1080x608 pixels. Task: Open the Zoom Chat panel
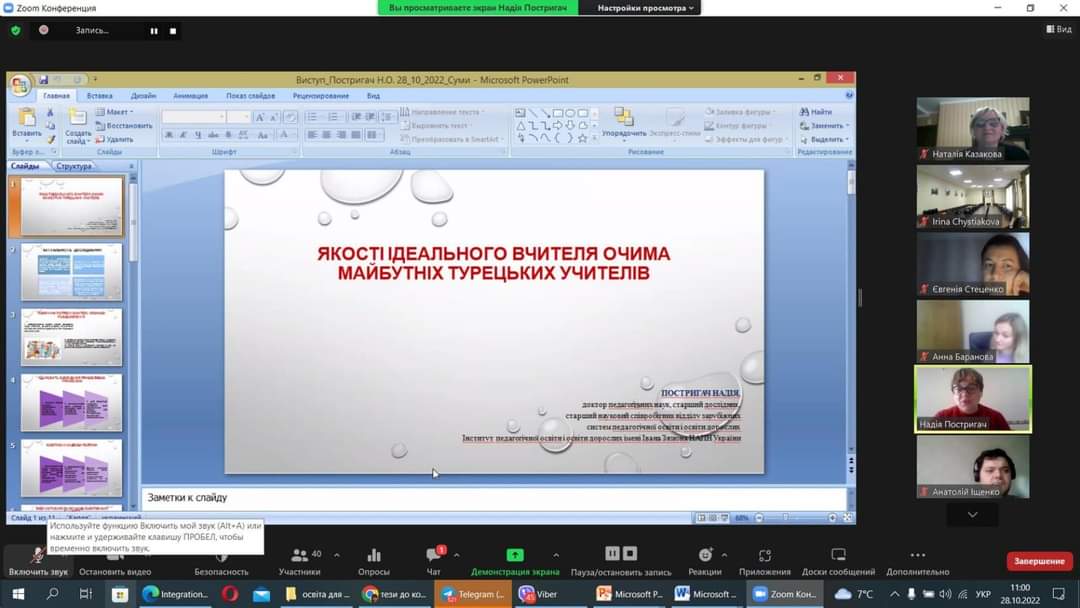[434, 558]
